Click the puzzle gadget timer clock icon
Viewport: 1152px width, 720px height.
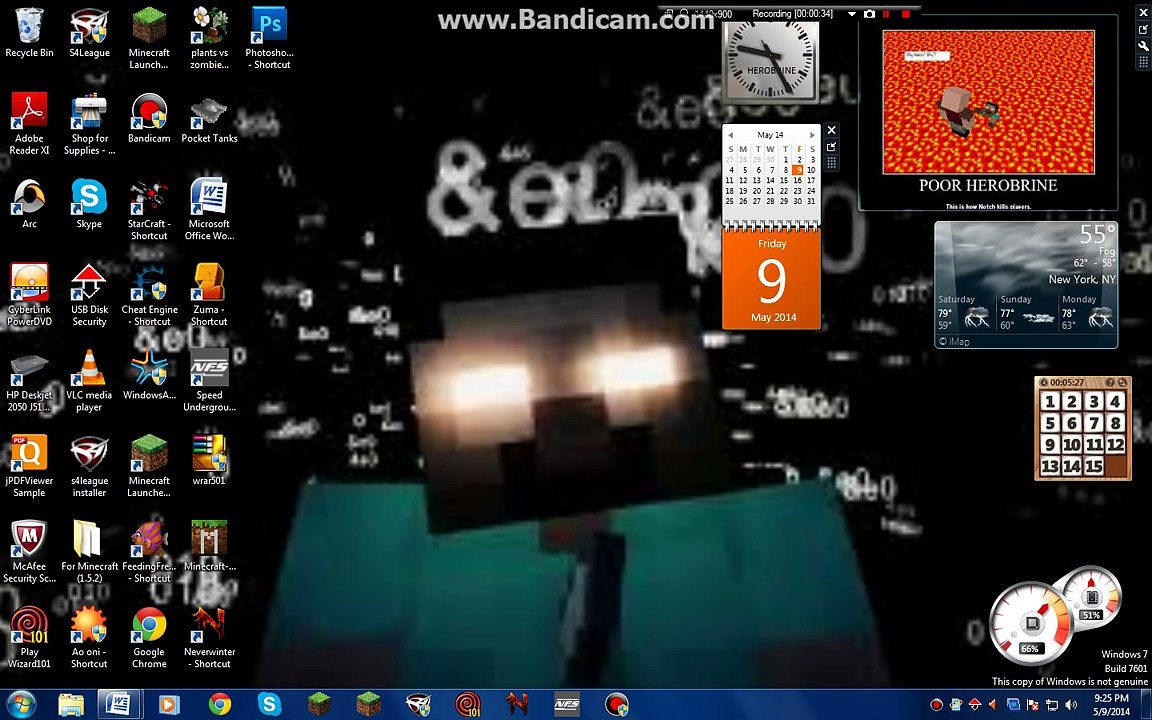1043,382
